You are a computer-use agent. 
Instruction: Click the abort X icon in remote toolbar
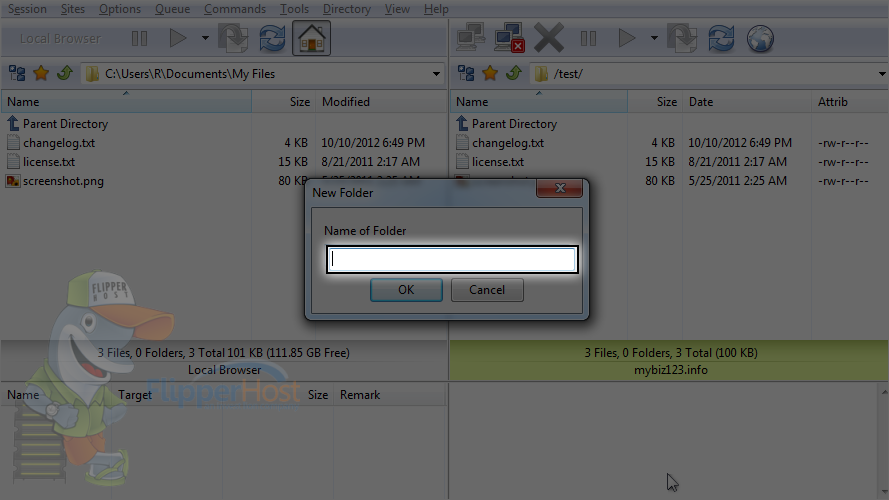pyautogui.click(x=549, y=38)
